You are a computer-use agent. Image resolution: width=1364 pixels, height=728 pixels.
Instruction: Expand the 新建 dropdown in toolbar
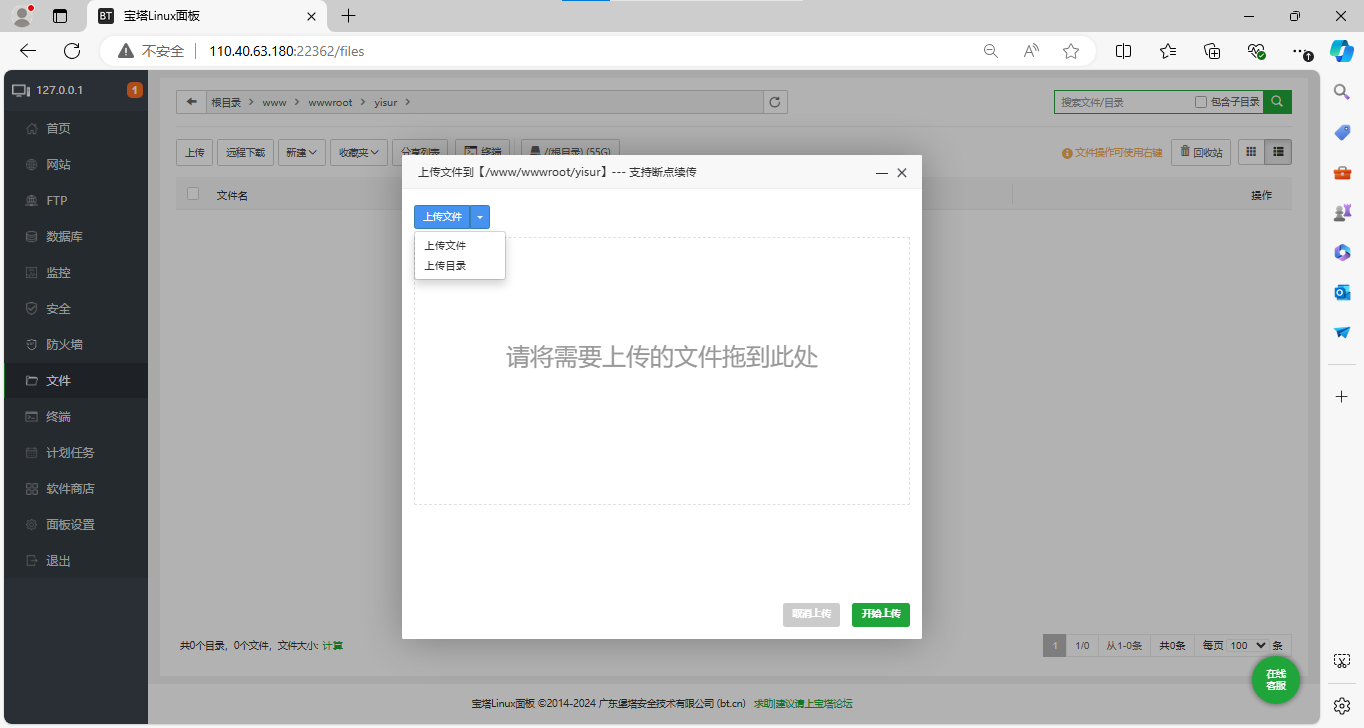point(301,151)
